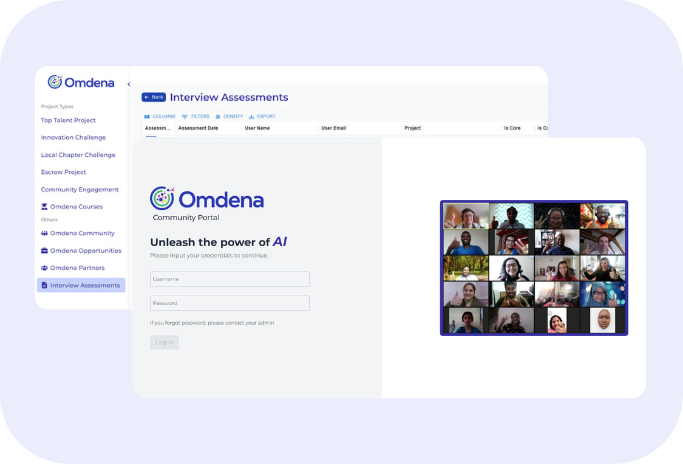The image size is (683, 464).
Task: Open Escrow Project
Action: pyautogui.click(x=63, y=172)
